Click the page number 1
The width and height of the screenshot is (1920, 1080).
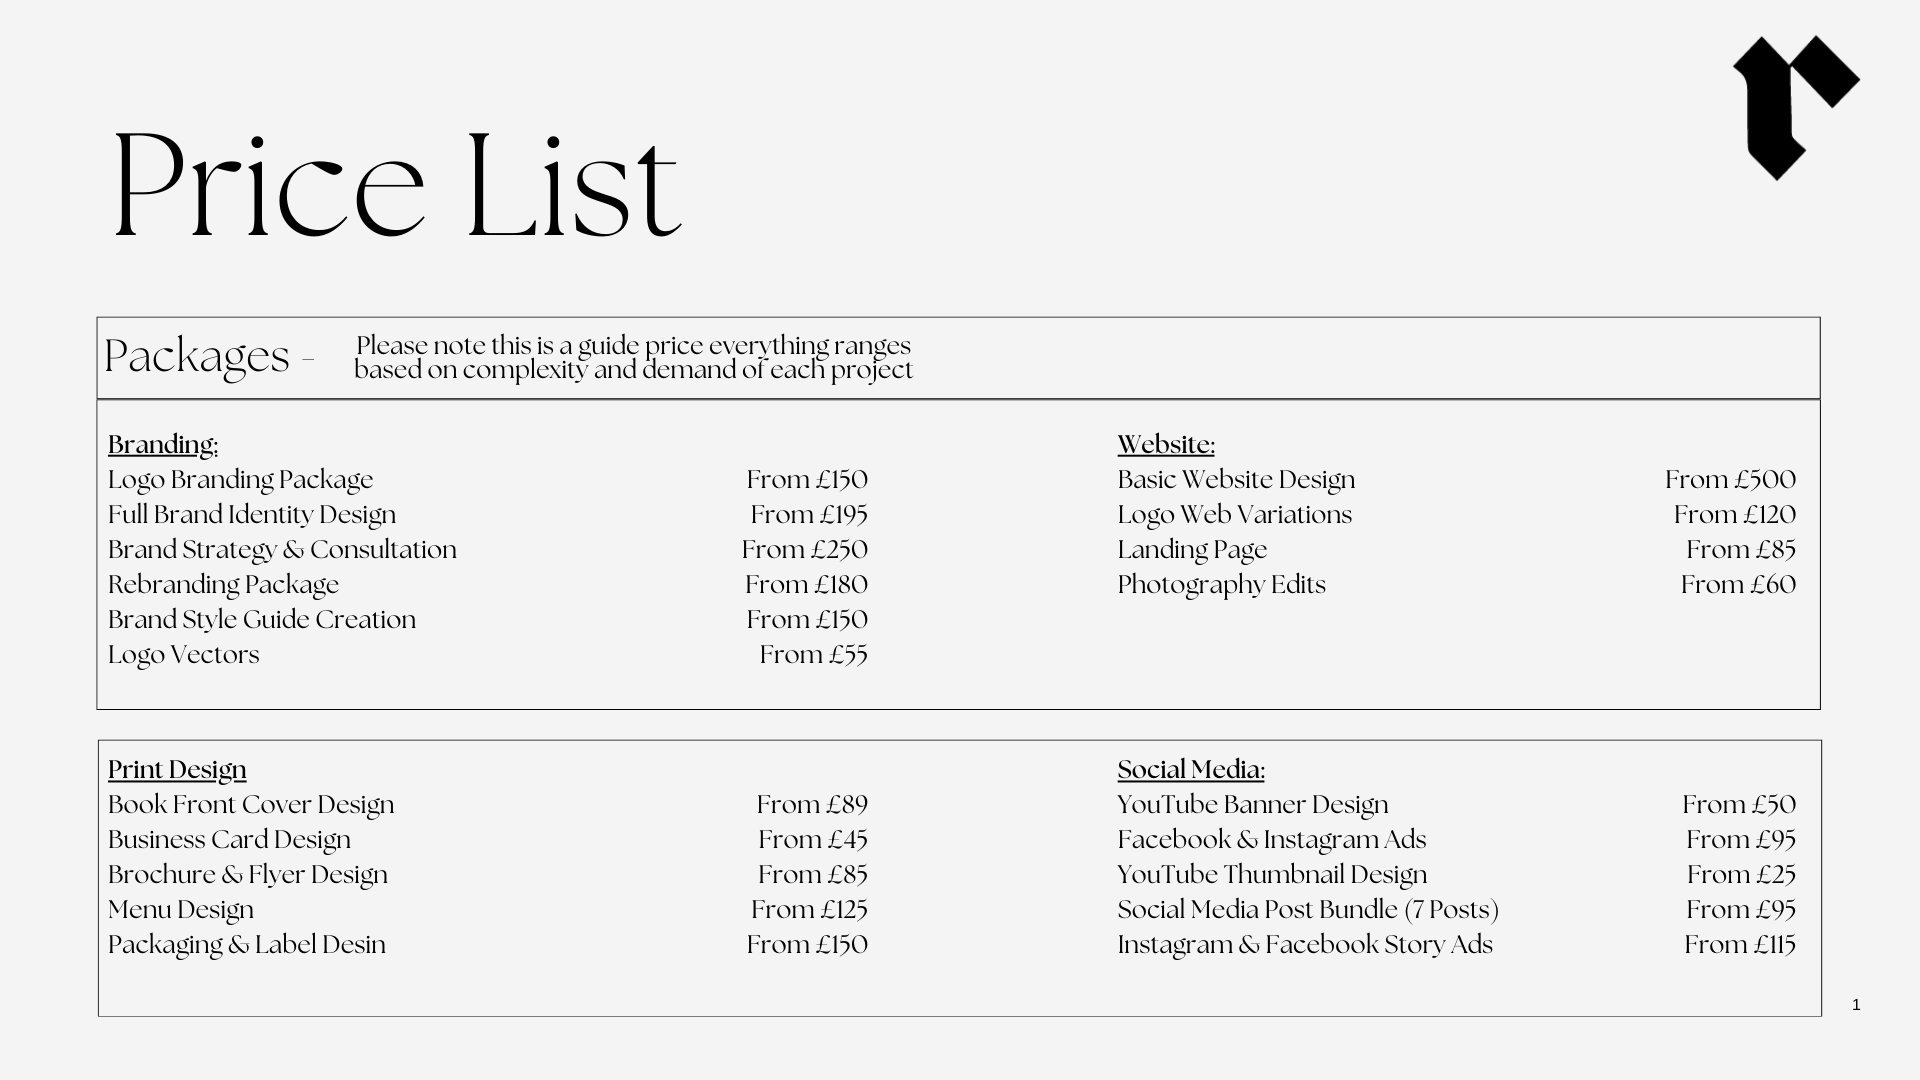1856,1005
